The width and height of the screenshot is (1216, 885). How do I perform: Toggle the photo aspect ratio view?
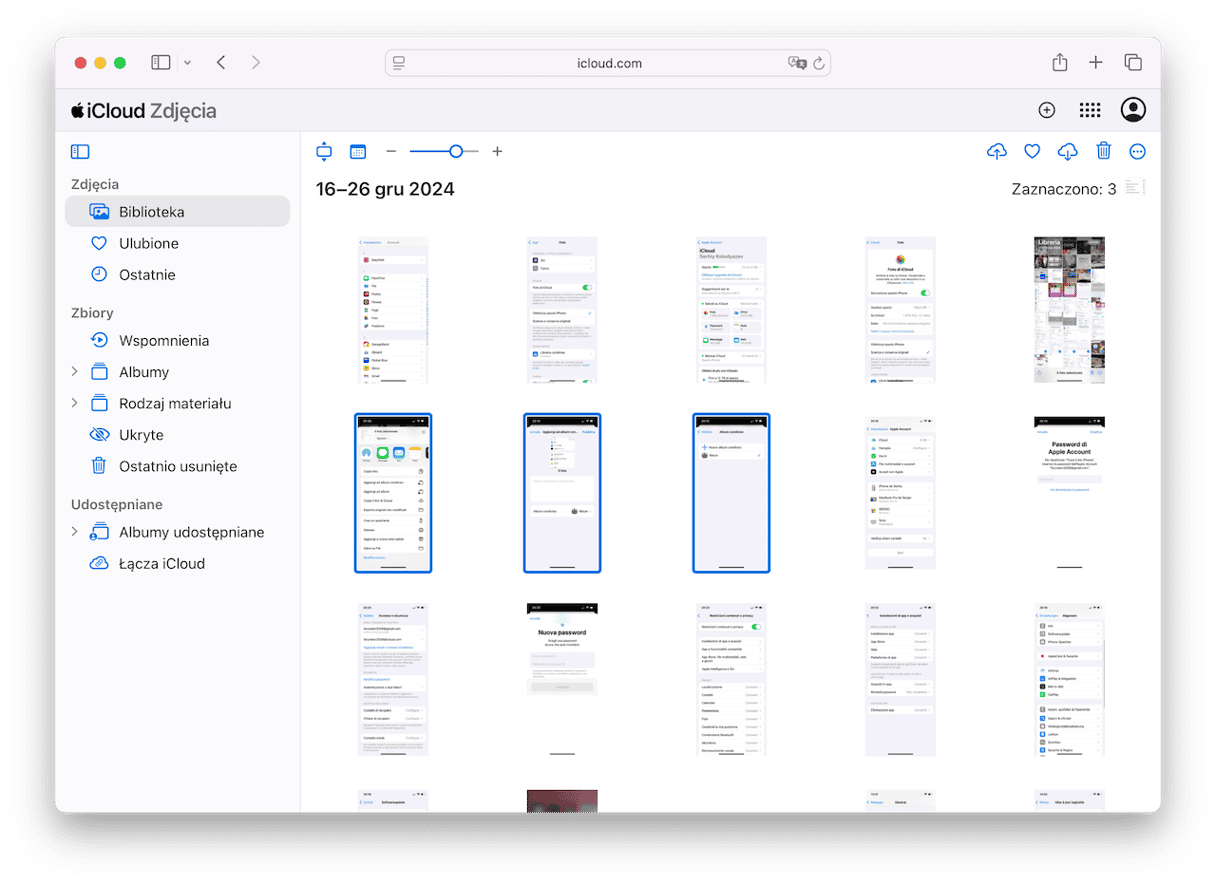pyautogui.click(x=323, y=152)
